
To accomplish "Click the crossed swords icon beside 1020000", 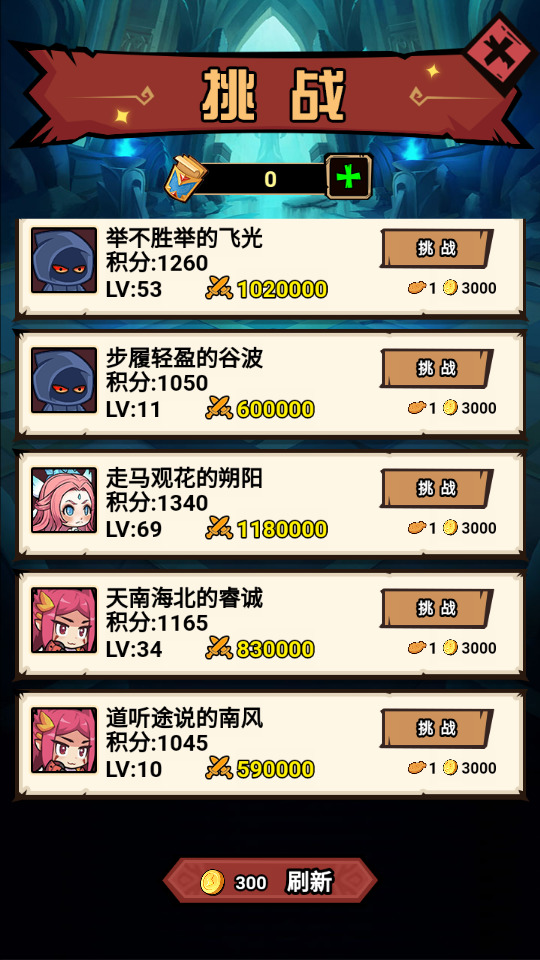I will (219, 288).
